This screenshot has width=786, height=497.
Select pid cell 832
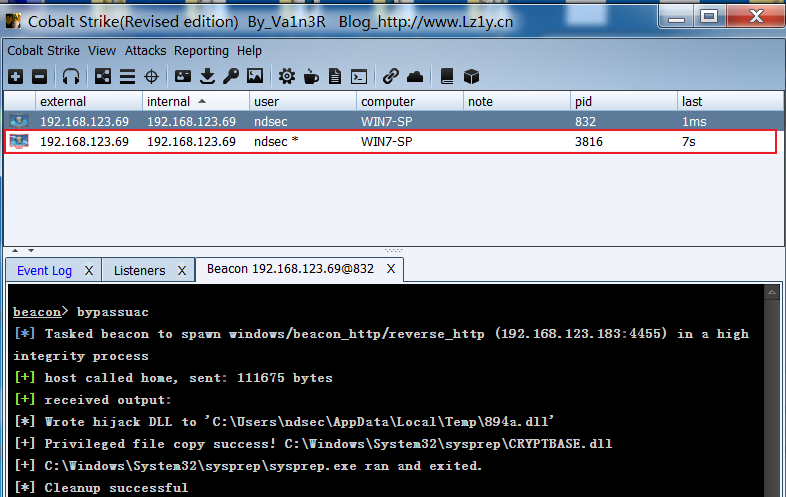click(585, 121)
